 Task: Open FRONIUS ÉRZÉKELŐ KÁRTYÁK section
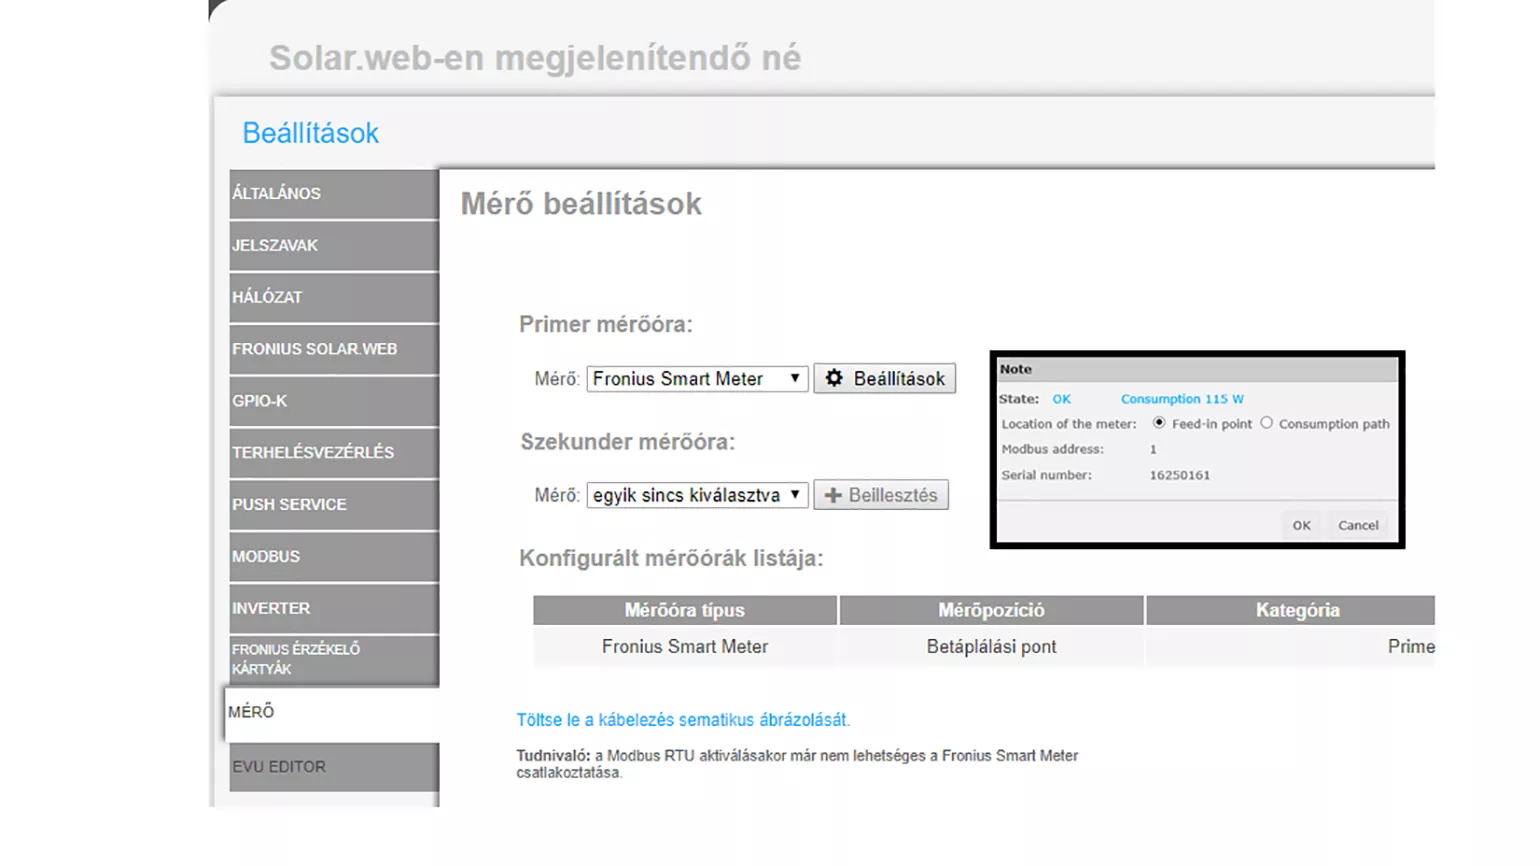(333, 660)
